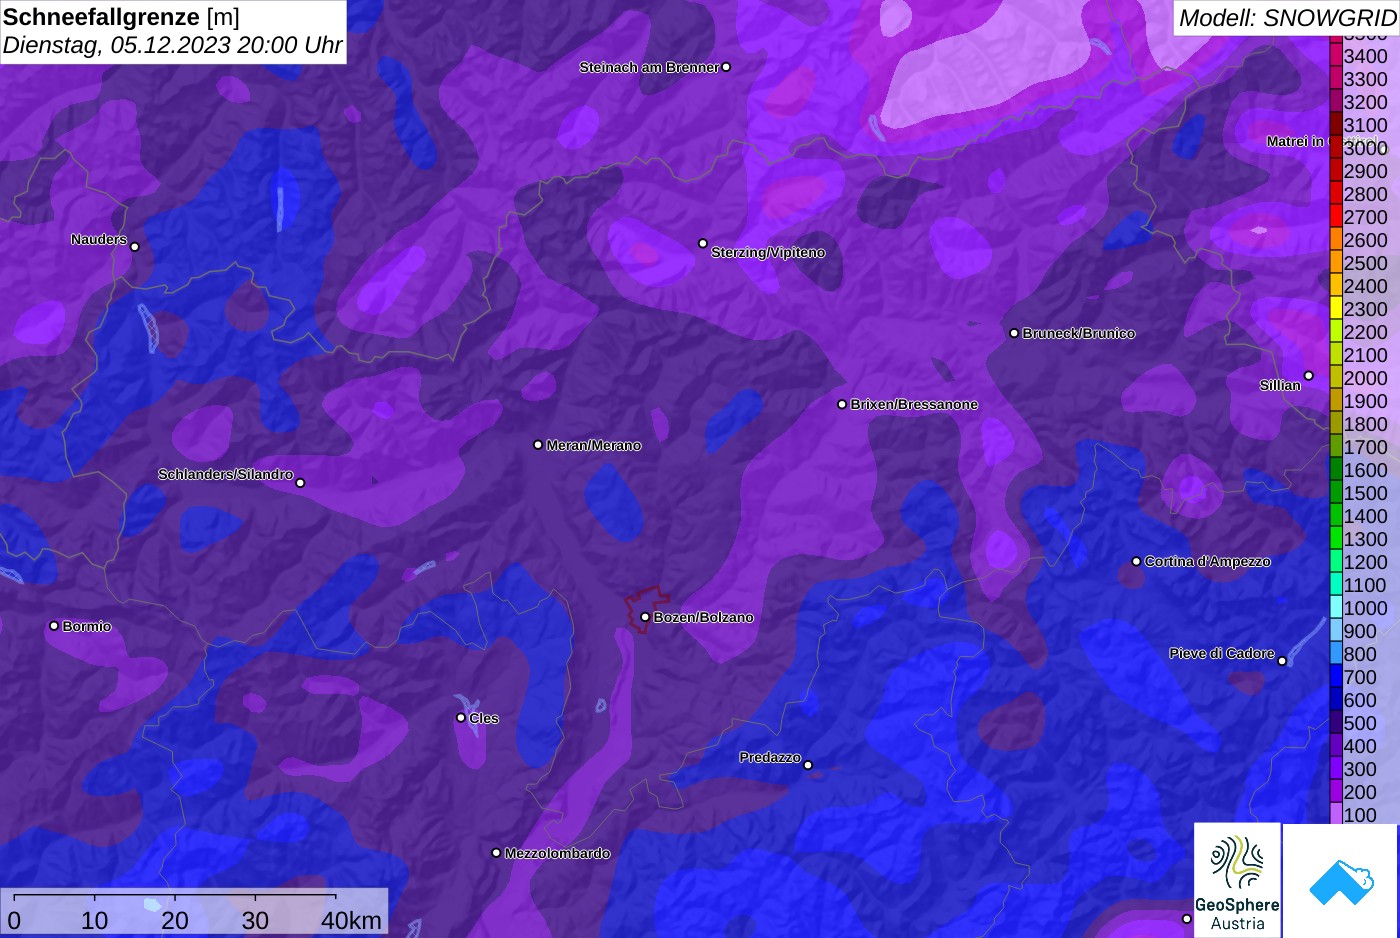
Task: Click the red Bolzano city boundary outline
Action: (646, 608)
